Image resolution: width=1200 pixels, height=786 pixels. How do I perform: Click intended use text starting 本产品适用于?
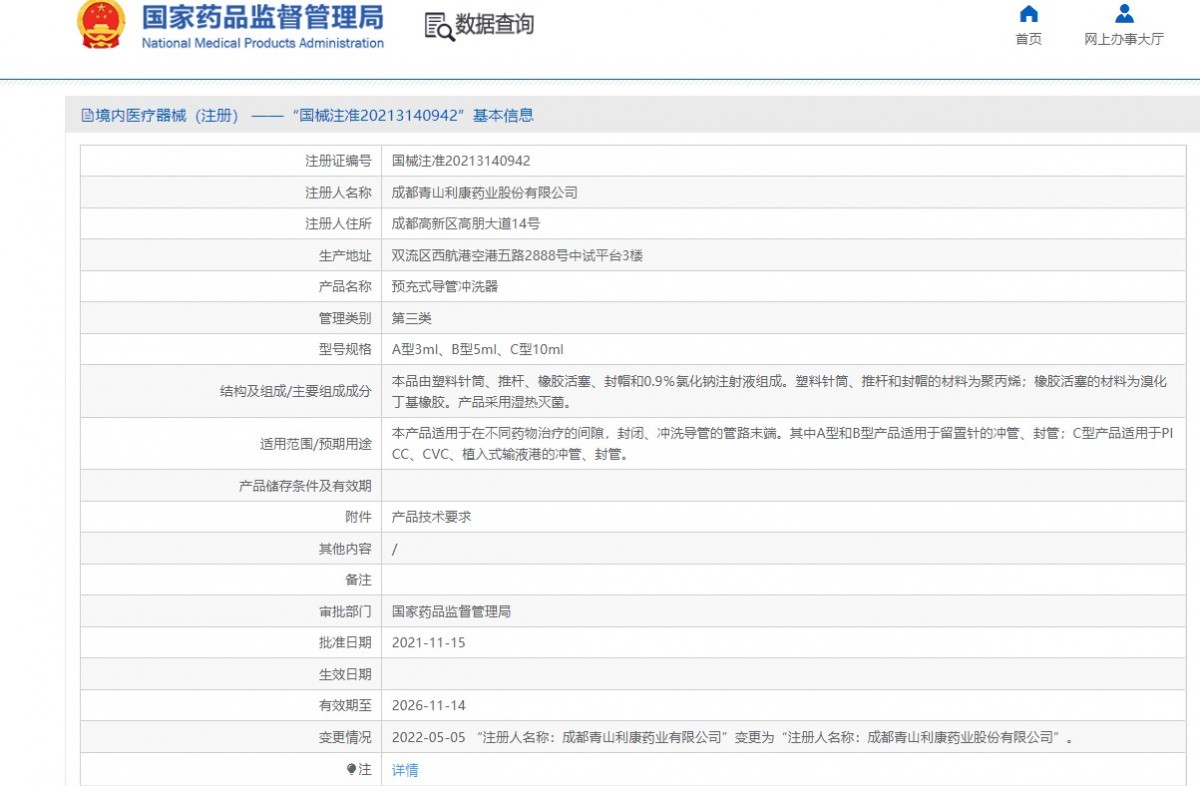[782, 444]
